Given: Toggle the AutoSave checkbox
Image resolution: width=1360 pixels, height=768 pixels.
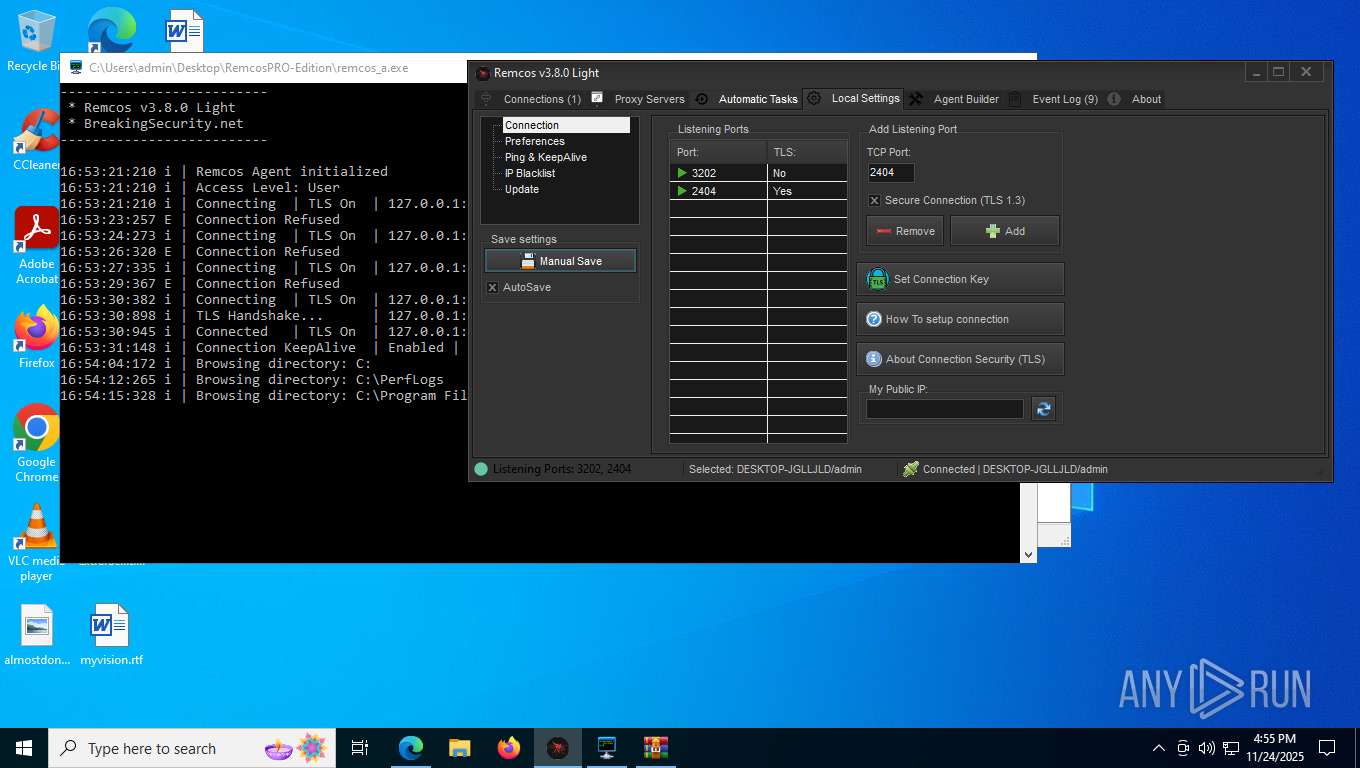Looking at the screenshot, I should coord(492,287).
